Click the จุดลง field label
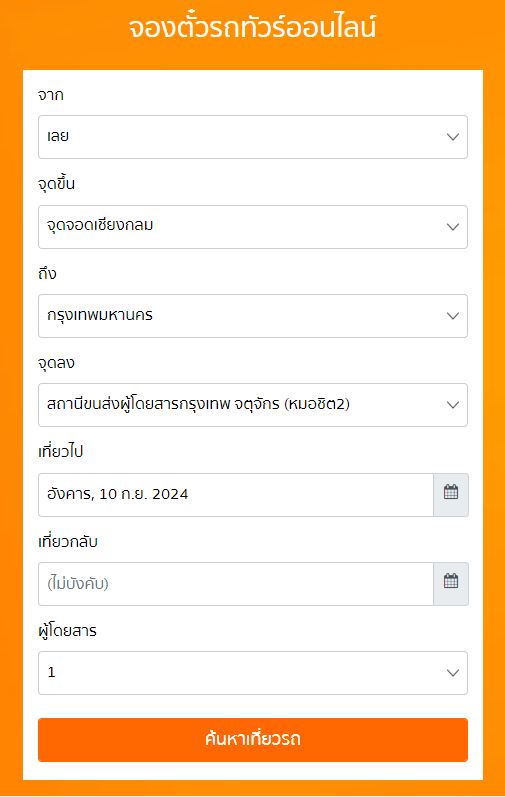 point(56,363)
